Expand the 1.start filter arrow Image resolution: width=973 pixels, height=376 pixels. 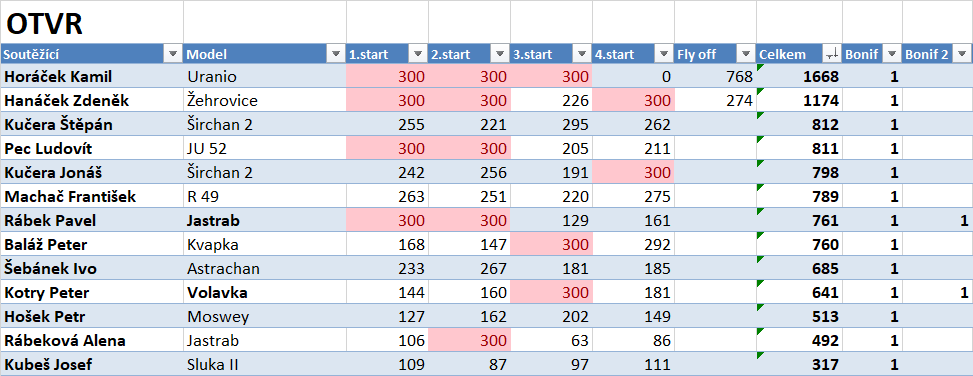click(418, 55)
